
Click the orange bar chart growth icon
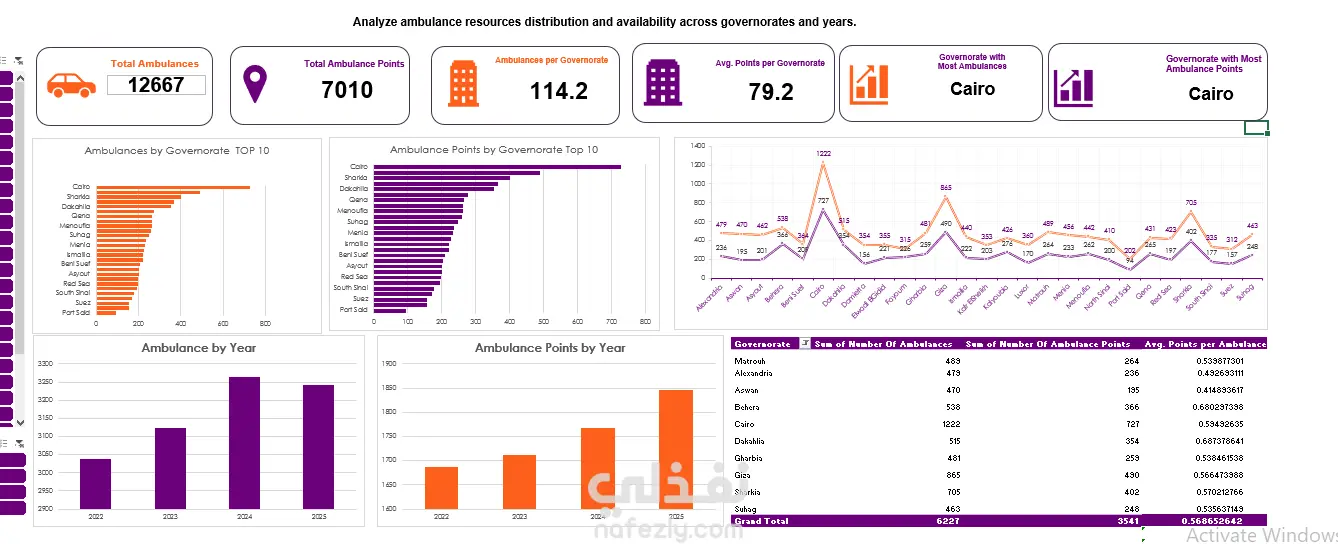[x=869, y=84]
